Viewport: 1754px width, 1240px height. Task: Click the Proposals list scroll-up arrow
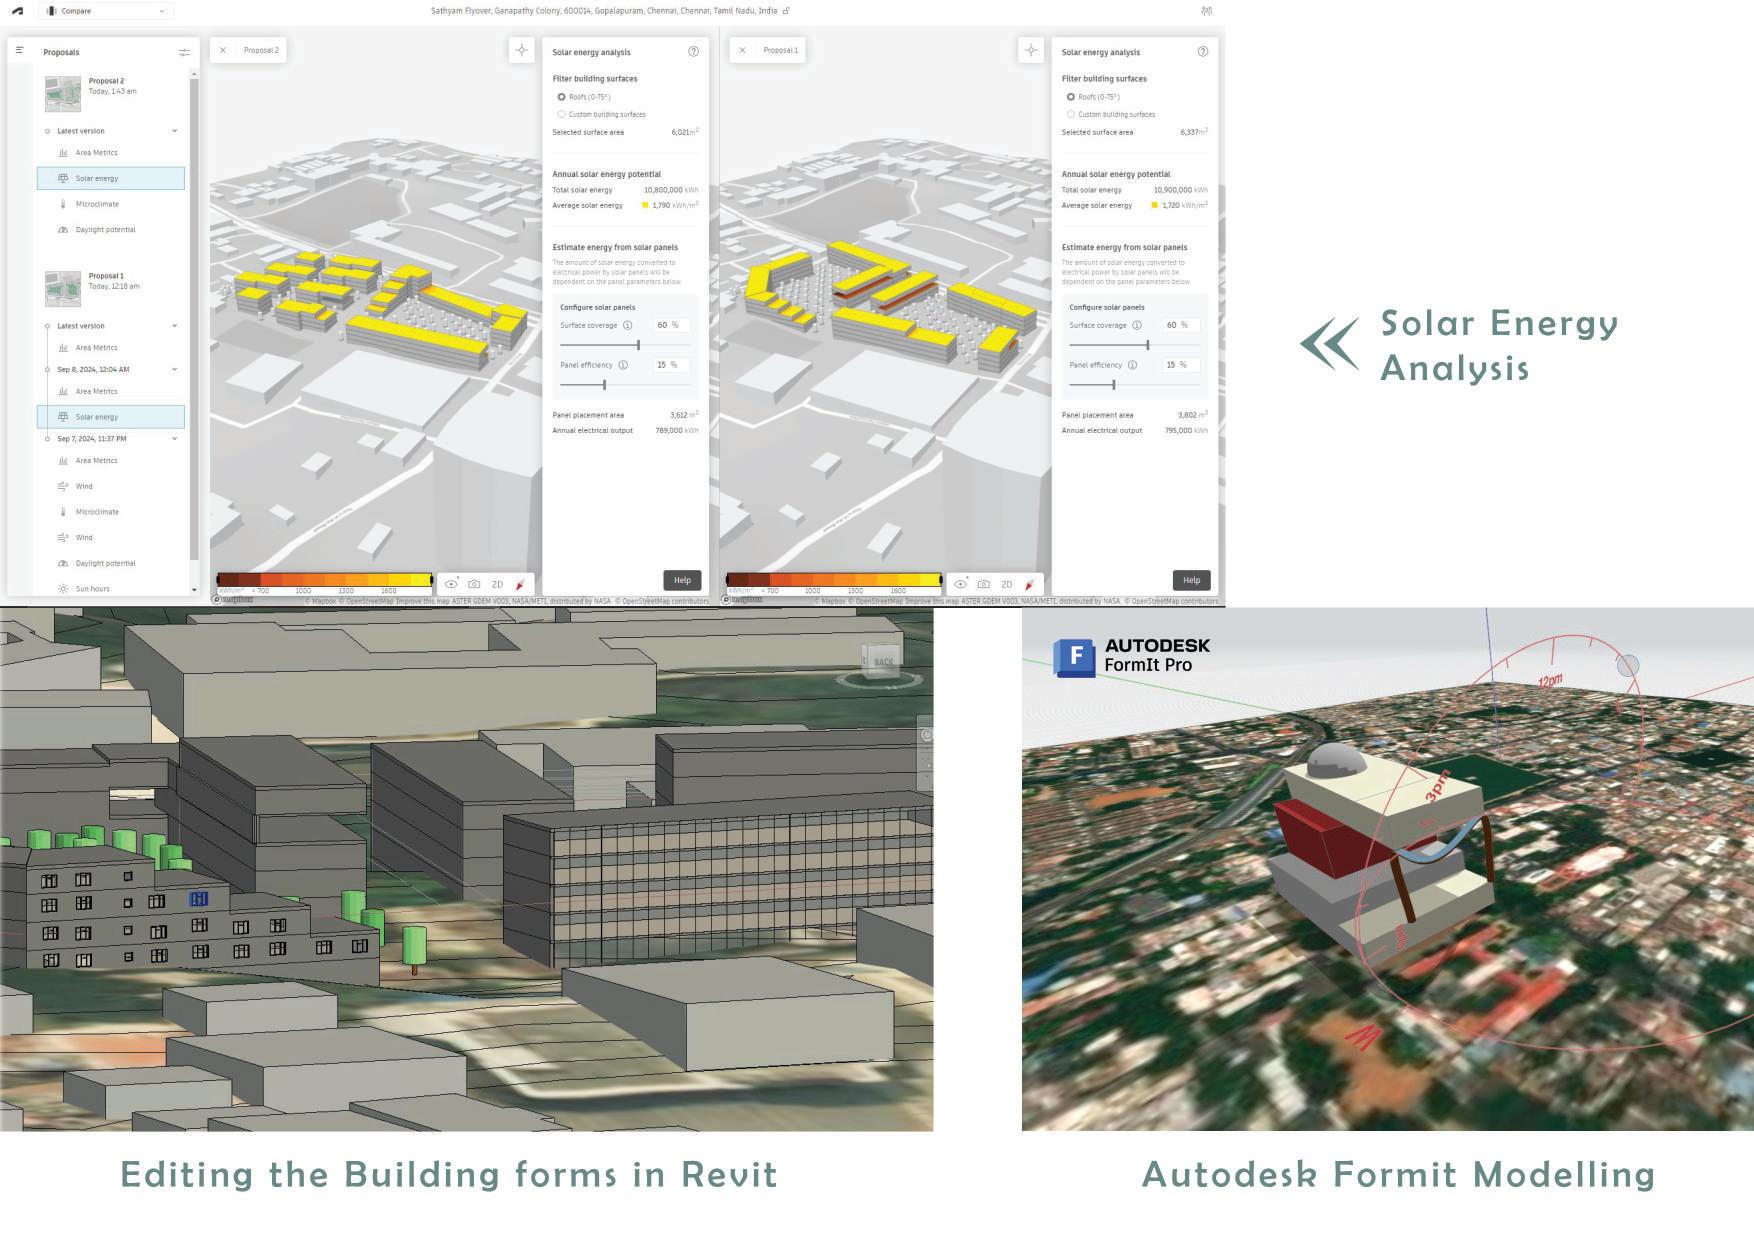[x=194, y=74]
